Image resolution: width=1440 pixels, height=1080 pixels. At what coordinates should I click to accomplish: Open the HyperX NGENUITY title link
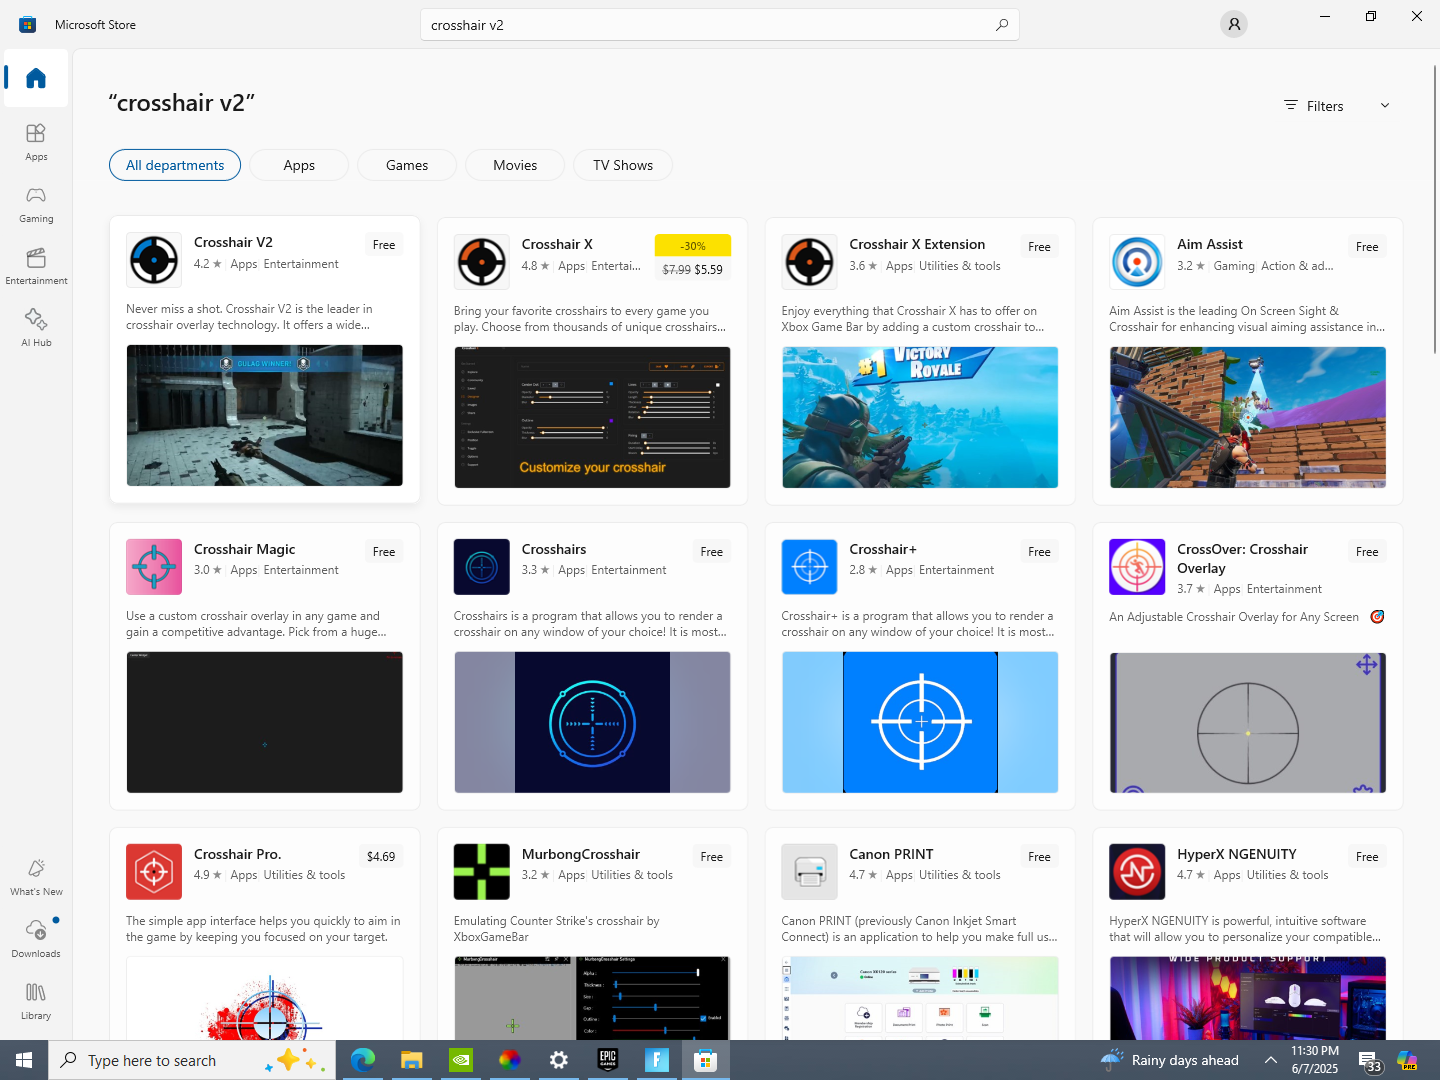(x=1237, y=854)
